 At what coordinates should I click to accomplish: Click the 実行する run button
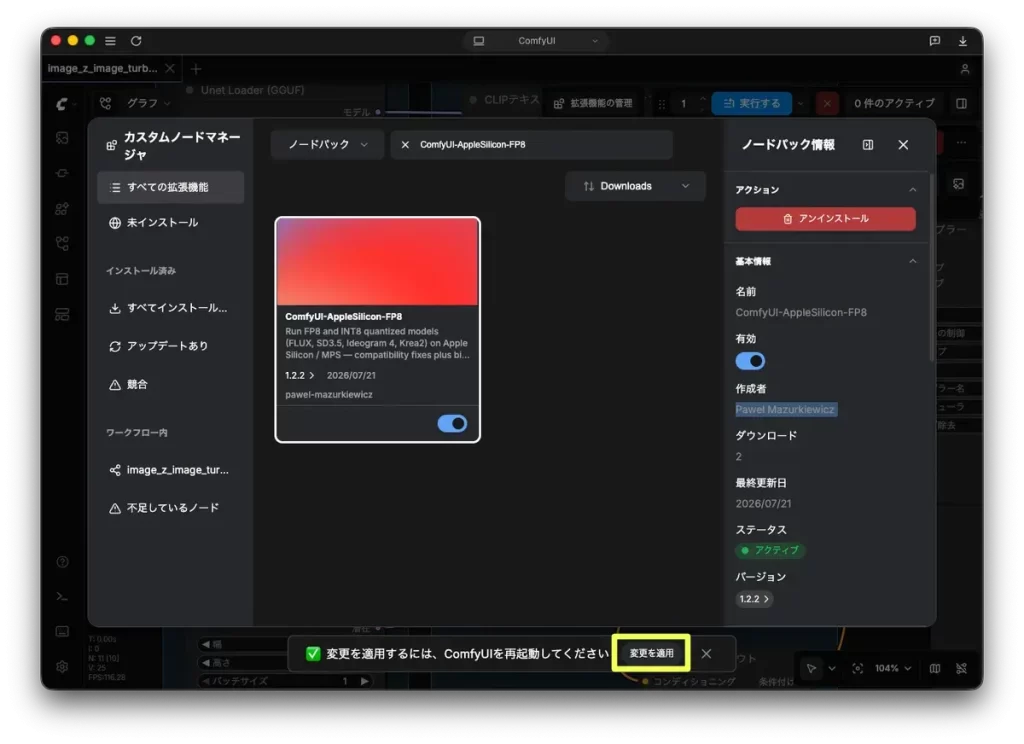tap(751, 103)
